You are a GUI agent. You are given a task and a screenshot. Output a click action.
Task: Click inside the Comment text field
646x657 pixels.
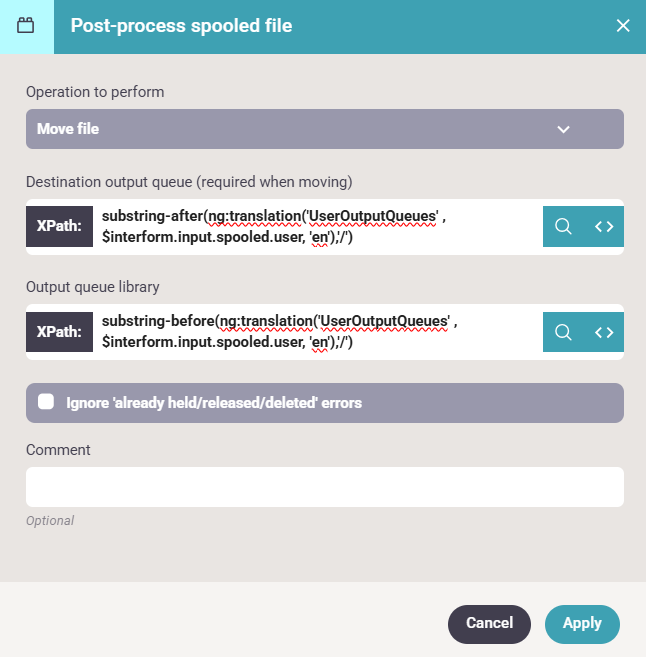click(x=324, y=487)
